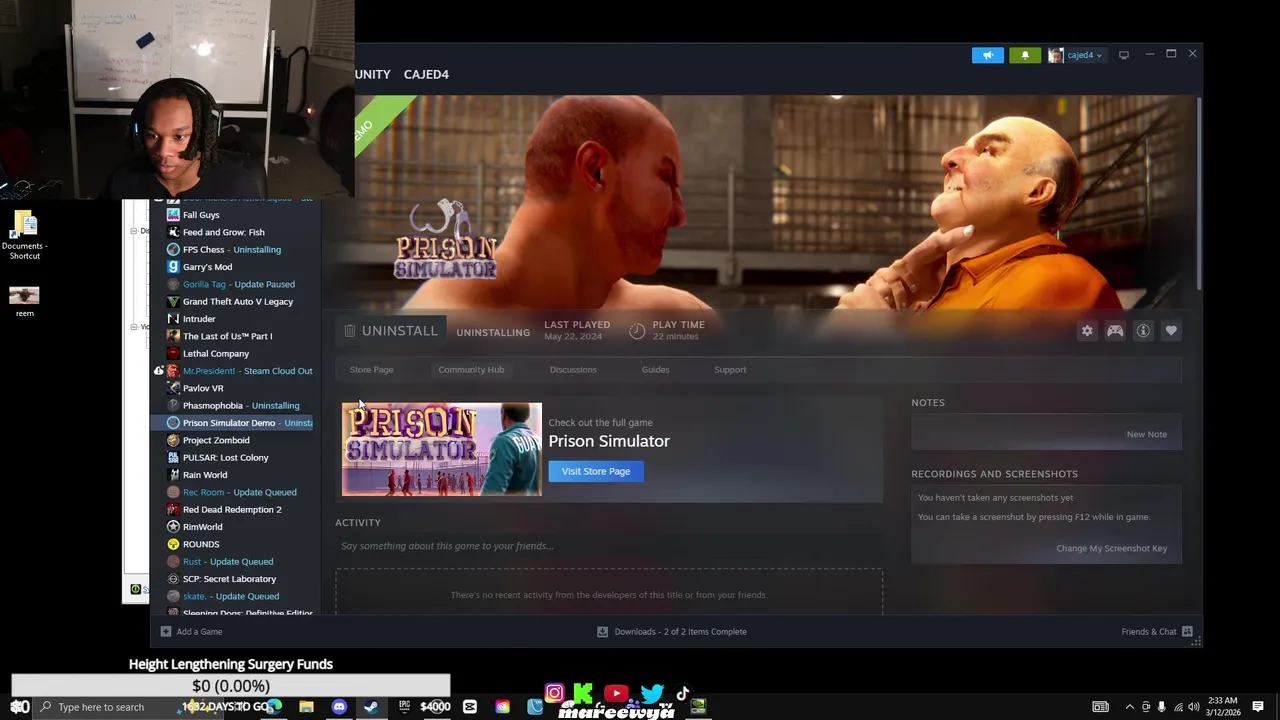Image resolution: width=1280 pixels, height=720 pixels.
Task: Click the Grand Theft Auto V Legacy icon
Action: [x=173, y=302]
